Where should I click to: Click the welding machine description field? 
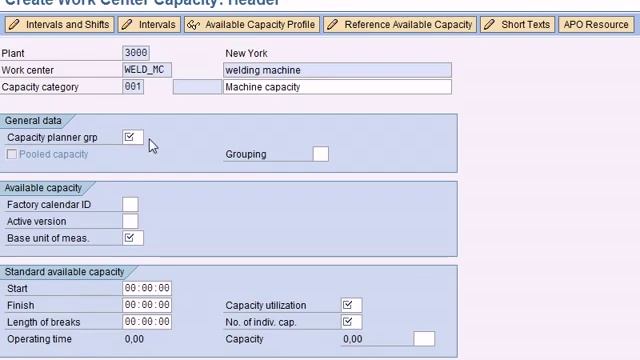(338, 70)
